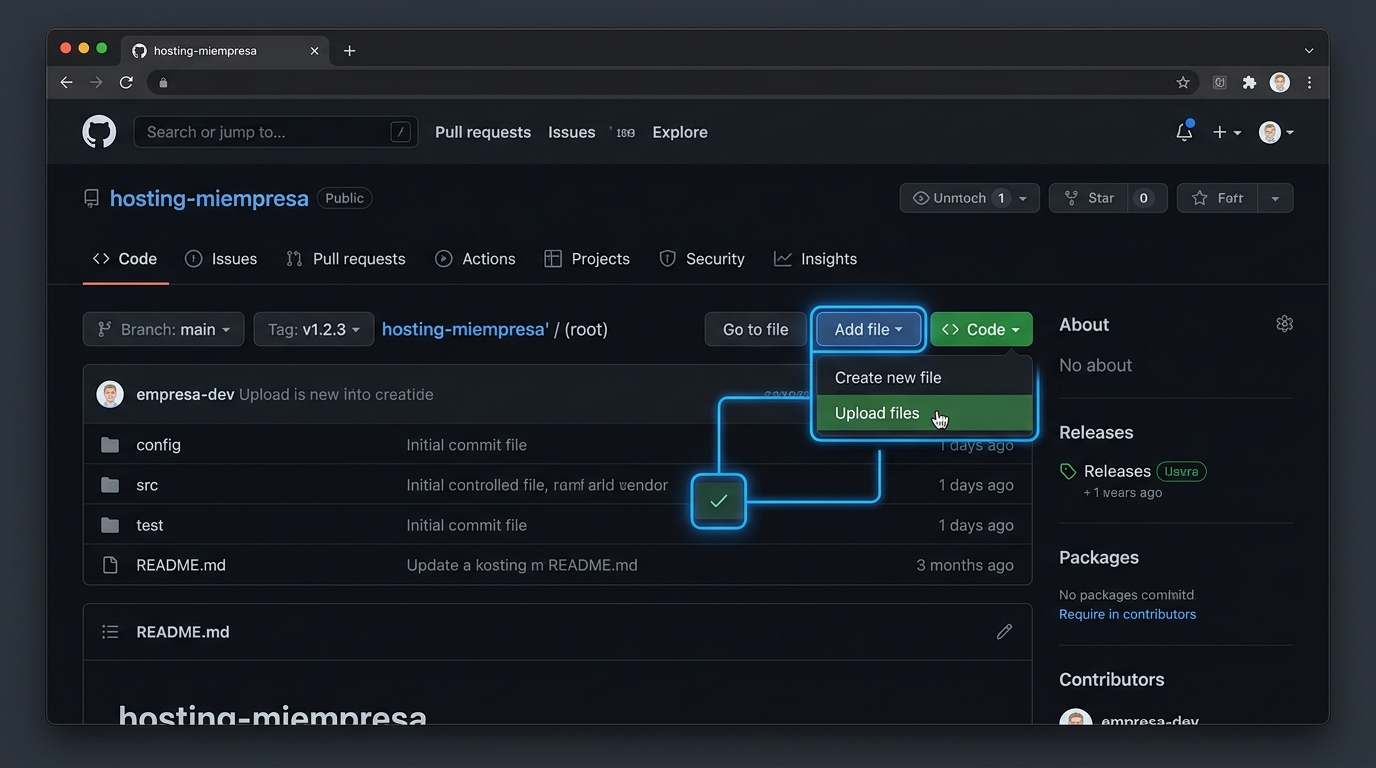Open the browser three-dot menu

pos(1309,83)
